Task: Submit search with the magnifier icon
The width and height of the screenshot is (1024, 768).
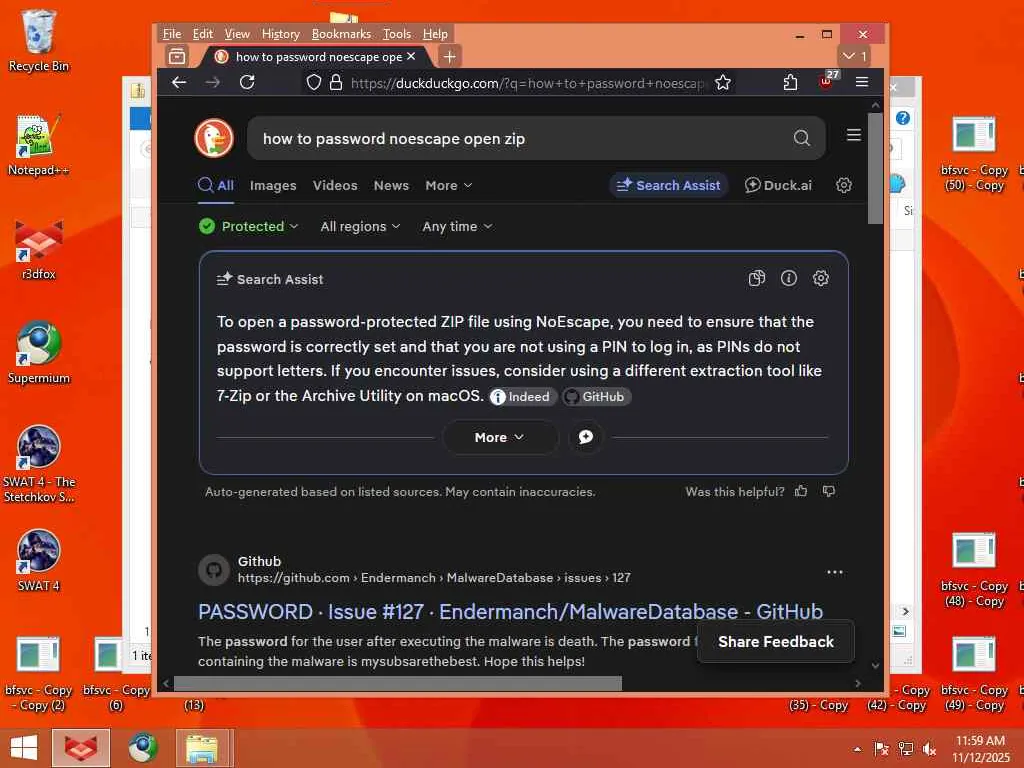Action: click(802, 138)
